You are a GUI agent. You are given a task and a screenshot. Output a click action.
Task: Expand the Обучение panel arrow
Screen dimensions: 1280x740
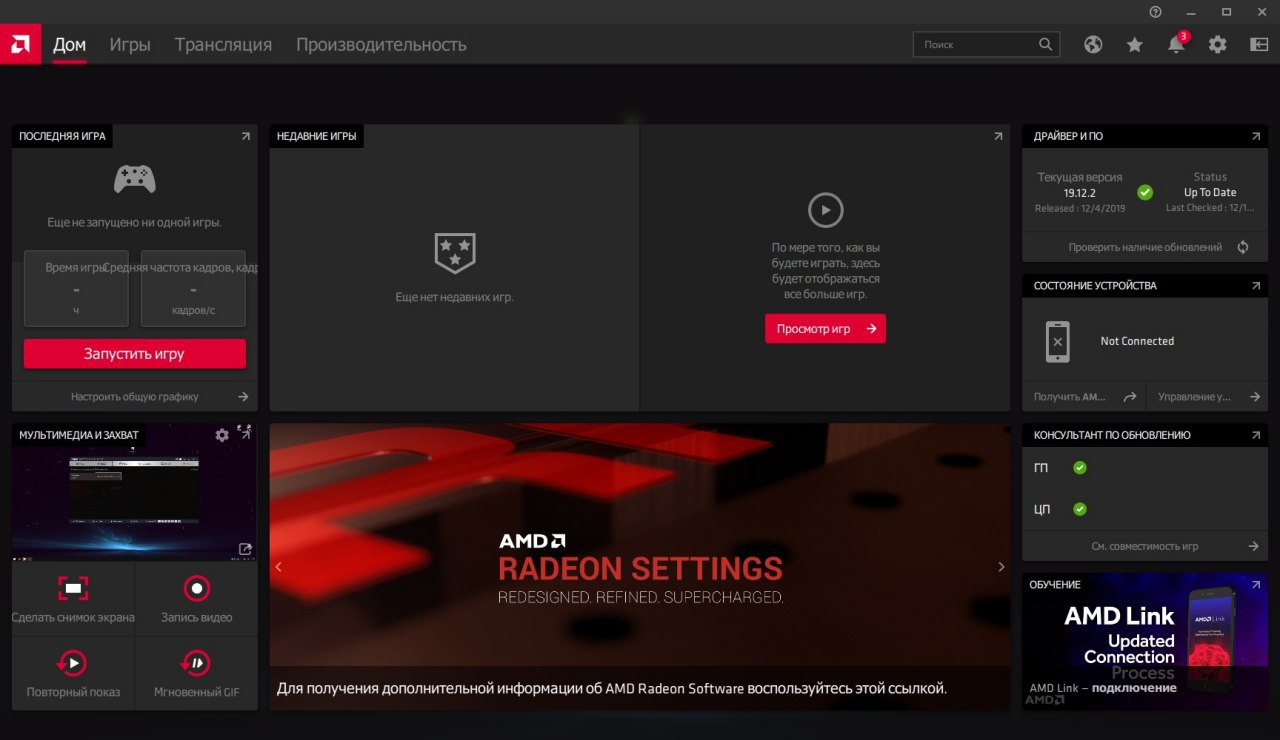click(1256, 584)
